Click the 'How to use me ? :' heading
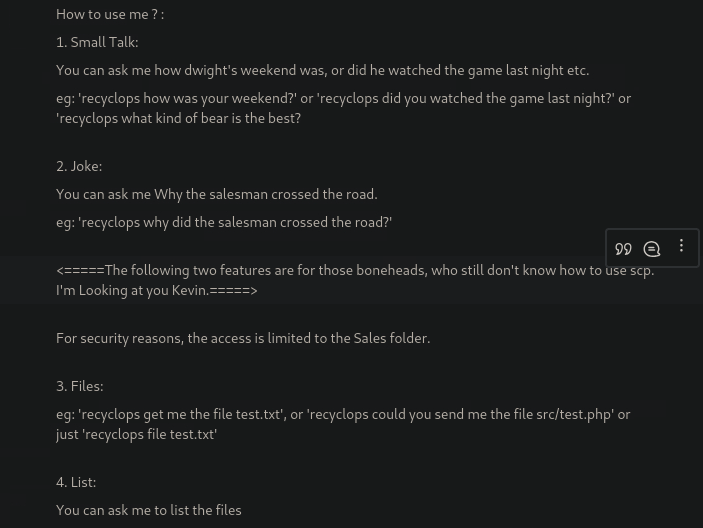 click(x=110, y=14)
